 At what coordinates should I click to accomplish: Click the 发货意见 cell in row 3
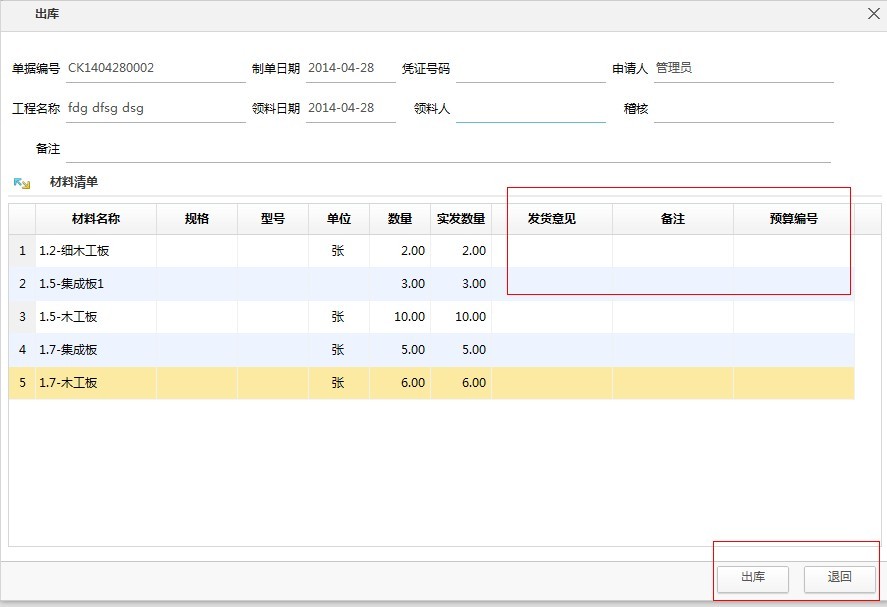[552, 317]
